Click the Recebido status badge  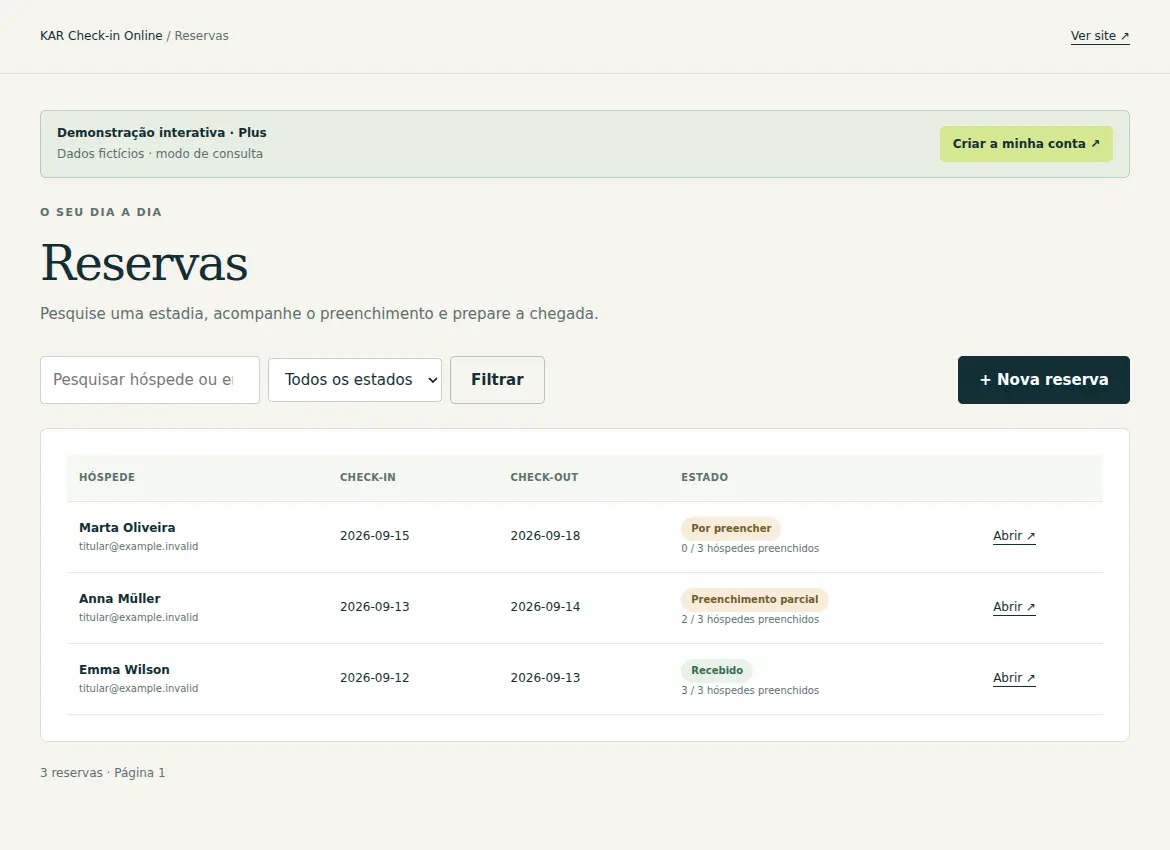pyautogui.click(x=716, y=670)
